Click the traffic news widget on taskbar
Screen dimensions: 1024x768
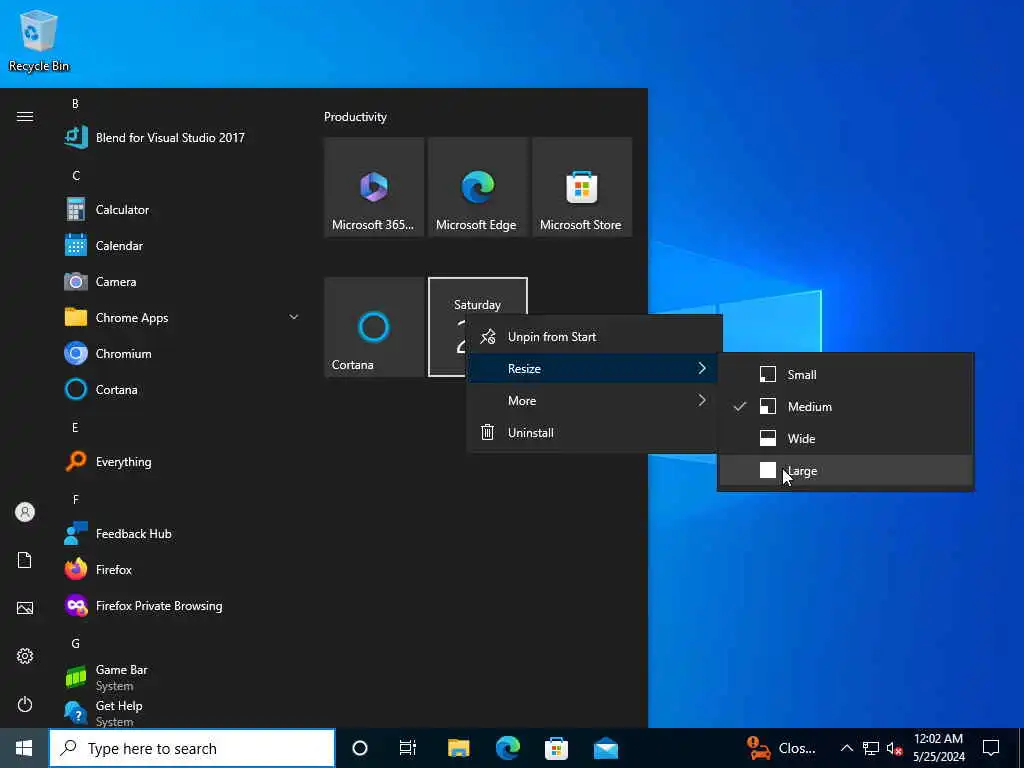pos(782,748)
